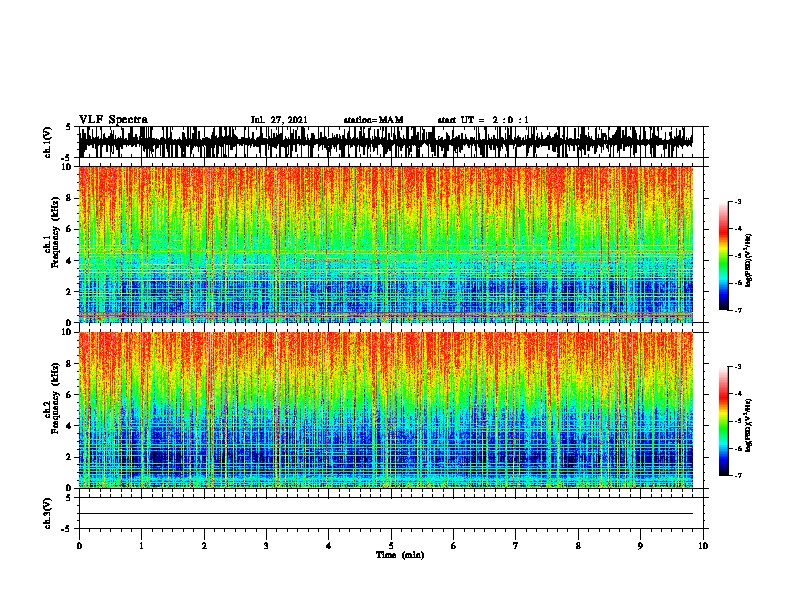Click the ch.1 spectrogram color scale bar

coord(724,256)
